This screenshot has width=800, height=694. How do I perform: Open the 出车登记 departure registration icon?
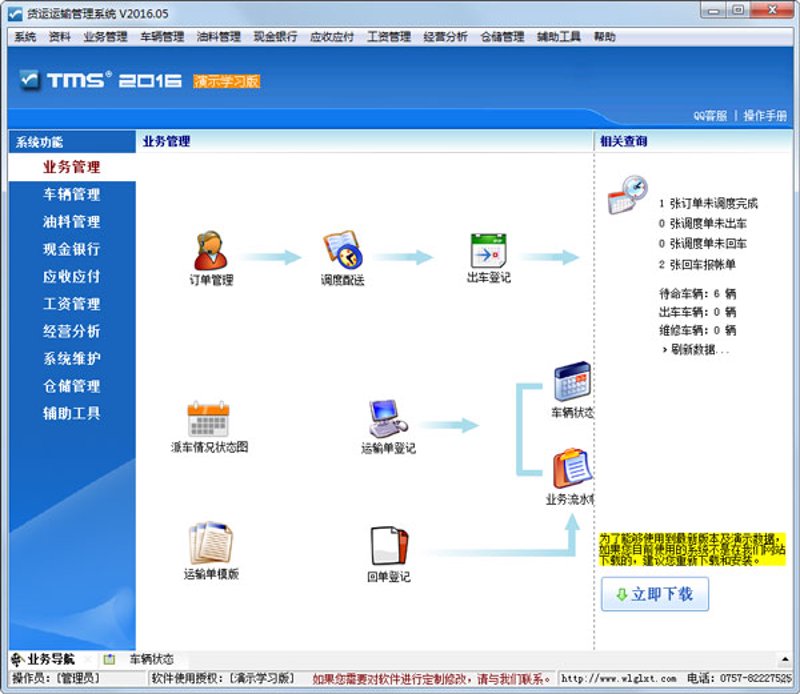488,251
